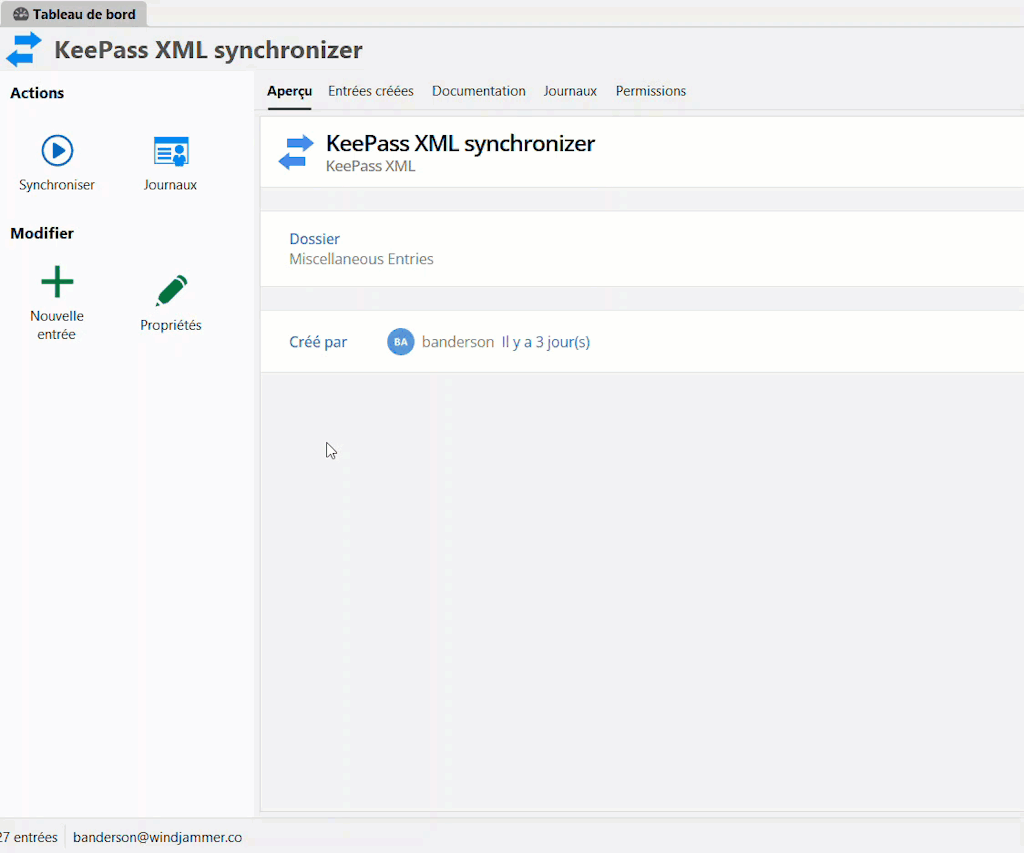Image resolution: width=1024 pixels, height=853 pixels.
Task: Switch to the Tableau de bord tab
Action: tap(75, 14)
